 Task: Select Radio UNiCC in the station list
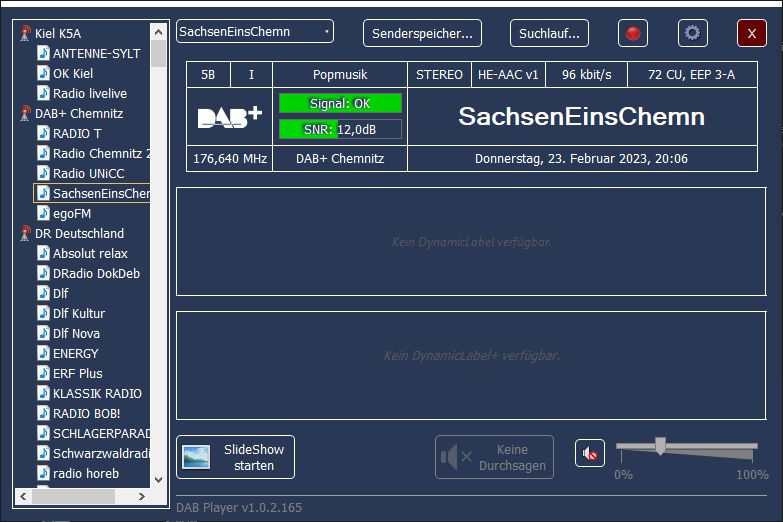[88, 173]
